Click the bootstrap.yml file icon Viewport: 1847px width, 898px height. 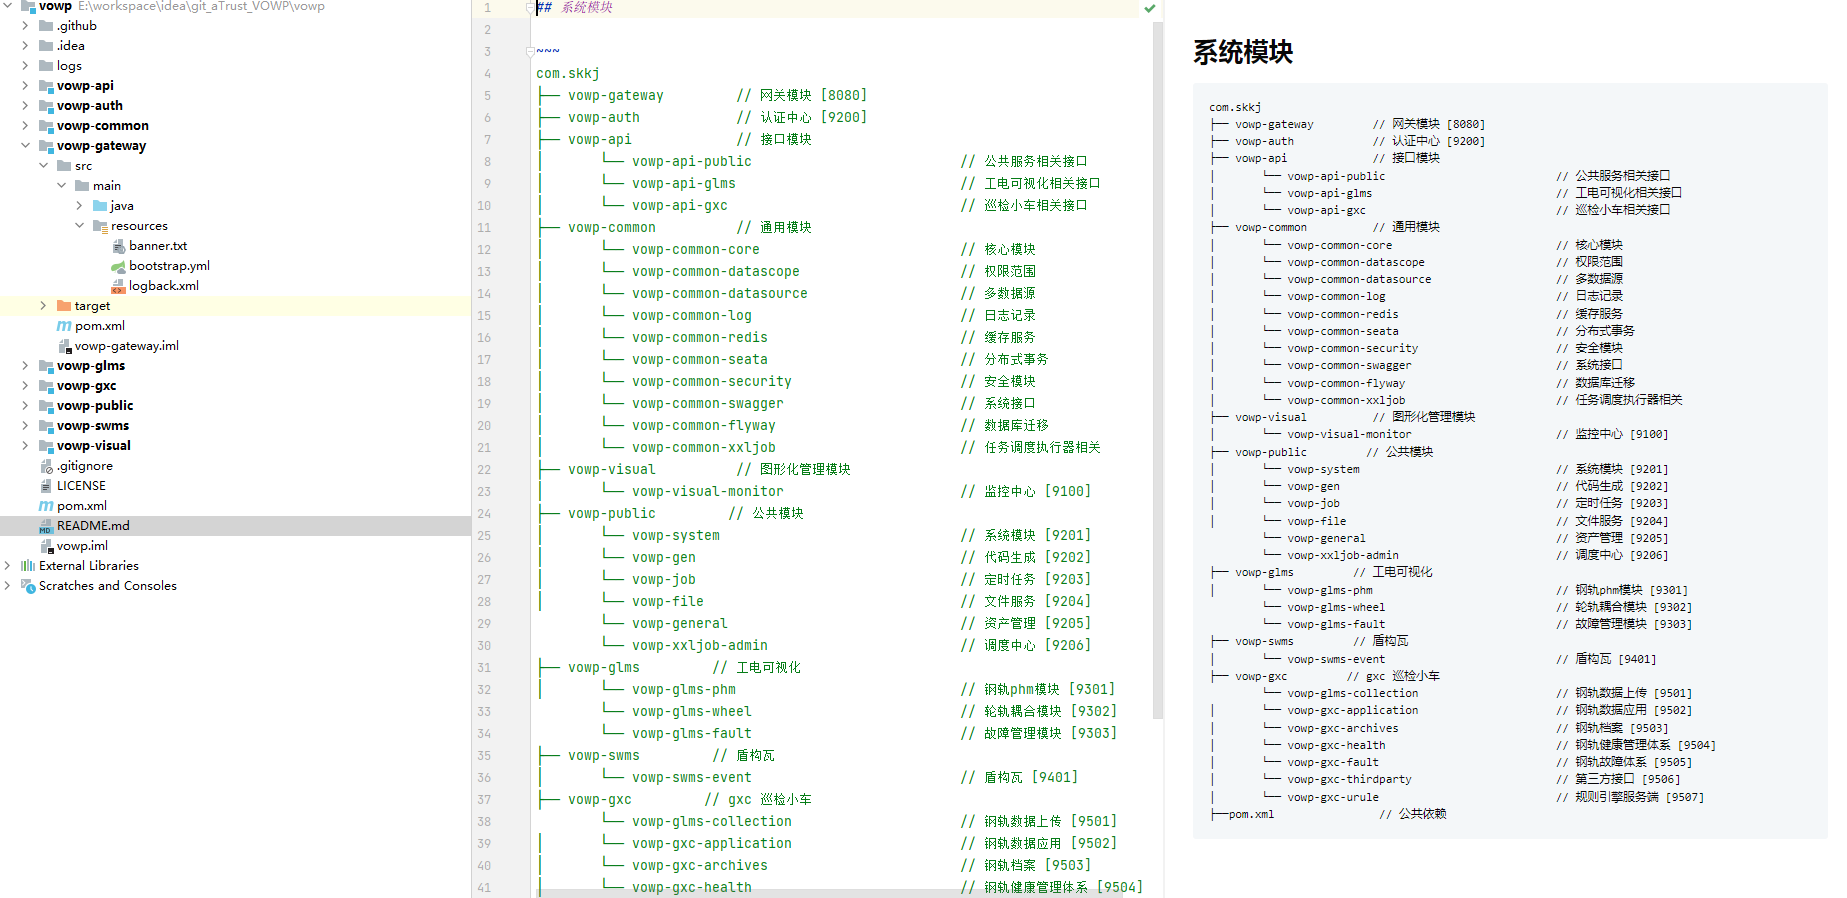click(118, 266)
